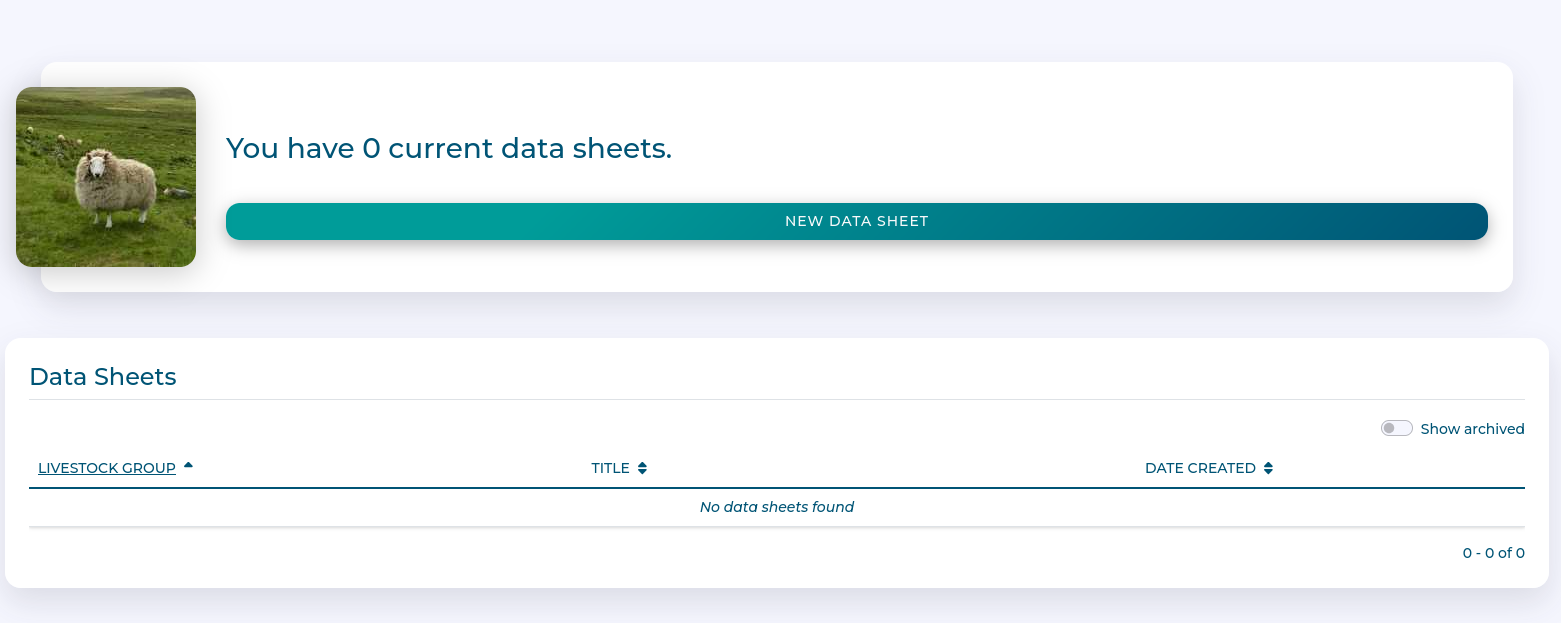Click the "Data Sheets" section heading

tap(103, 377)
